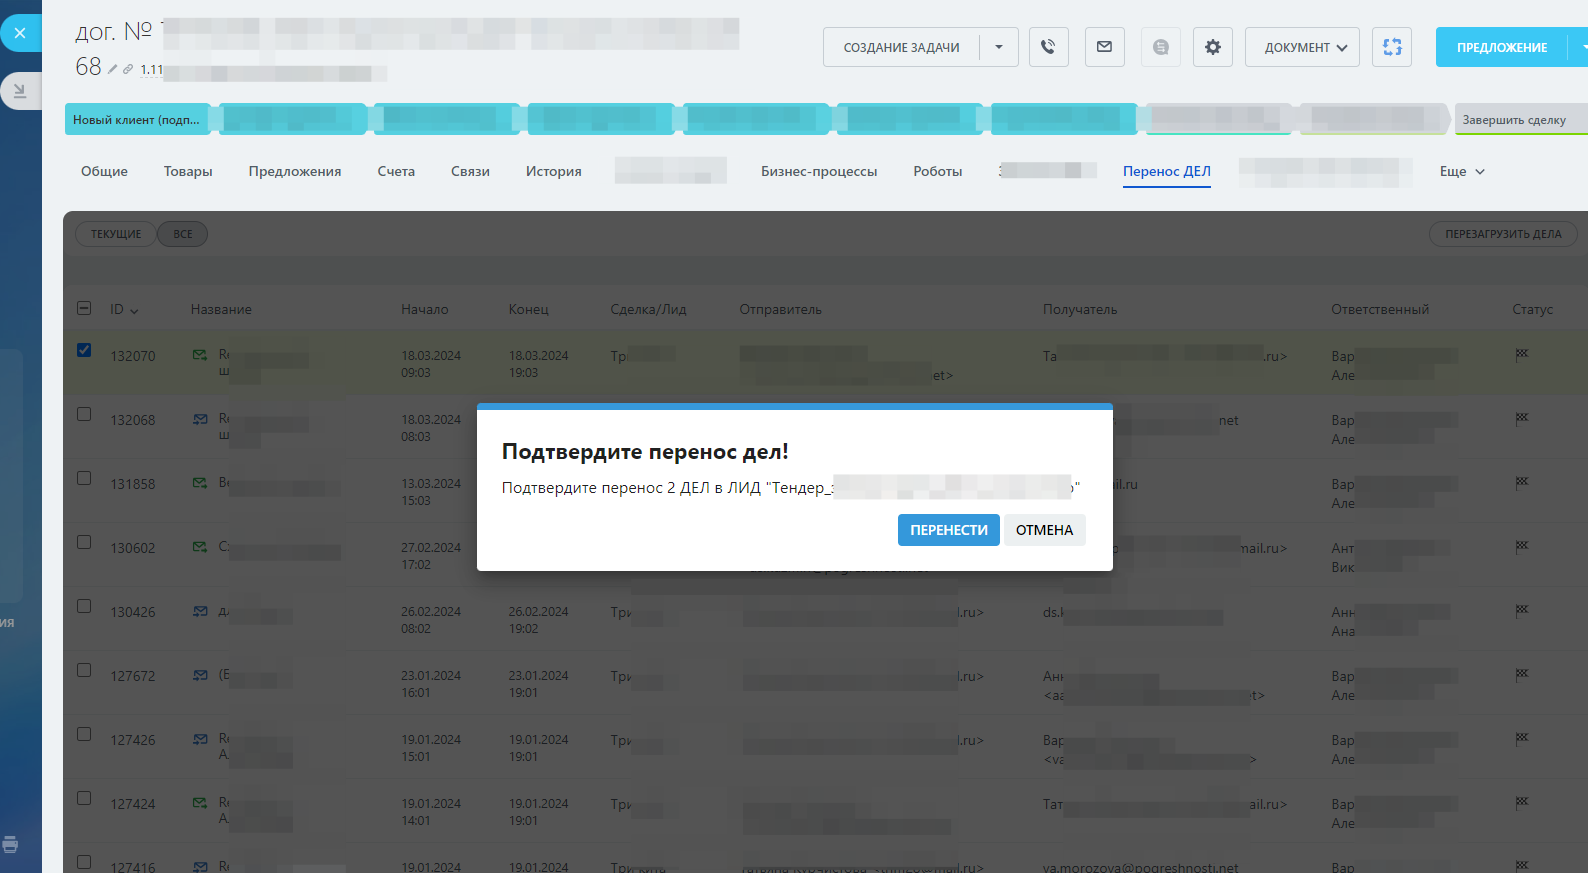Click the collapse arrow icon below the X

[20, 91]
